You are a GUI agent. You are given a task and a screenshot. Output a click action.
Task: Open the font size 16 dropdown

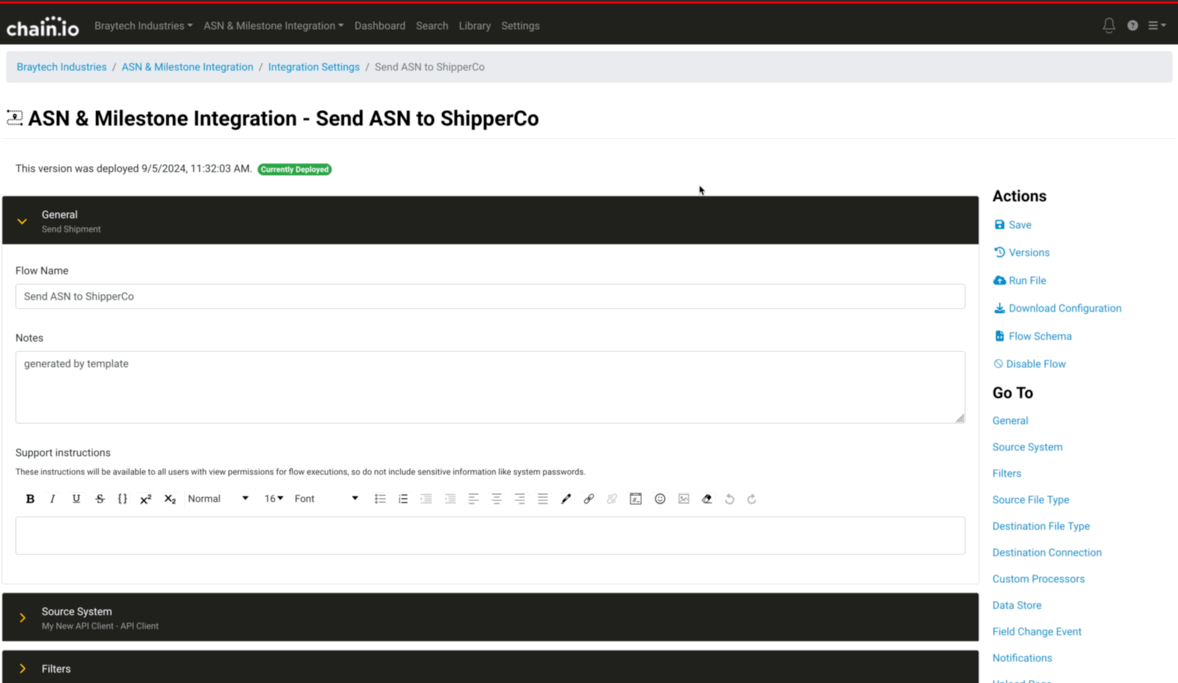(x=273, y=499)
